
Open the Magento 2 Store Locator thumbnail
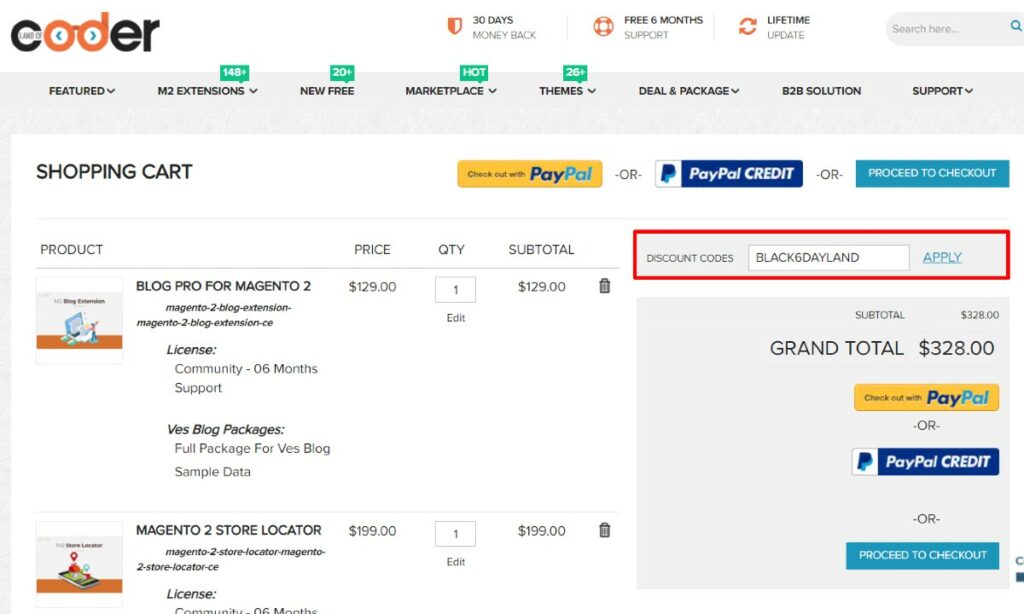(x=79, y=564)
